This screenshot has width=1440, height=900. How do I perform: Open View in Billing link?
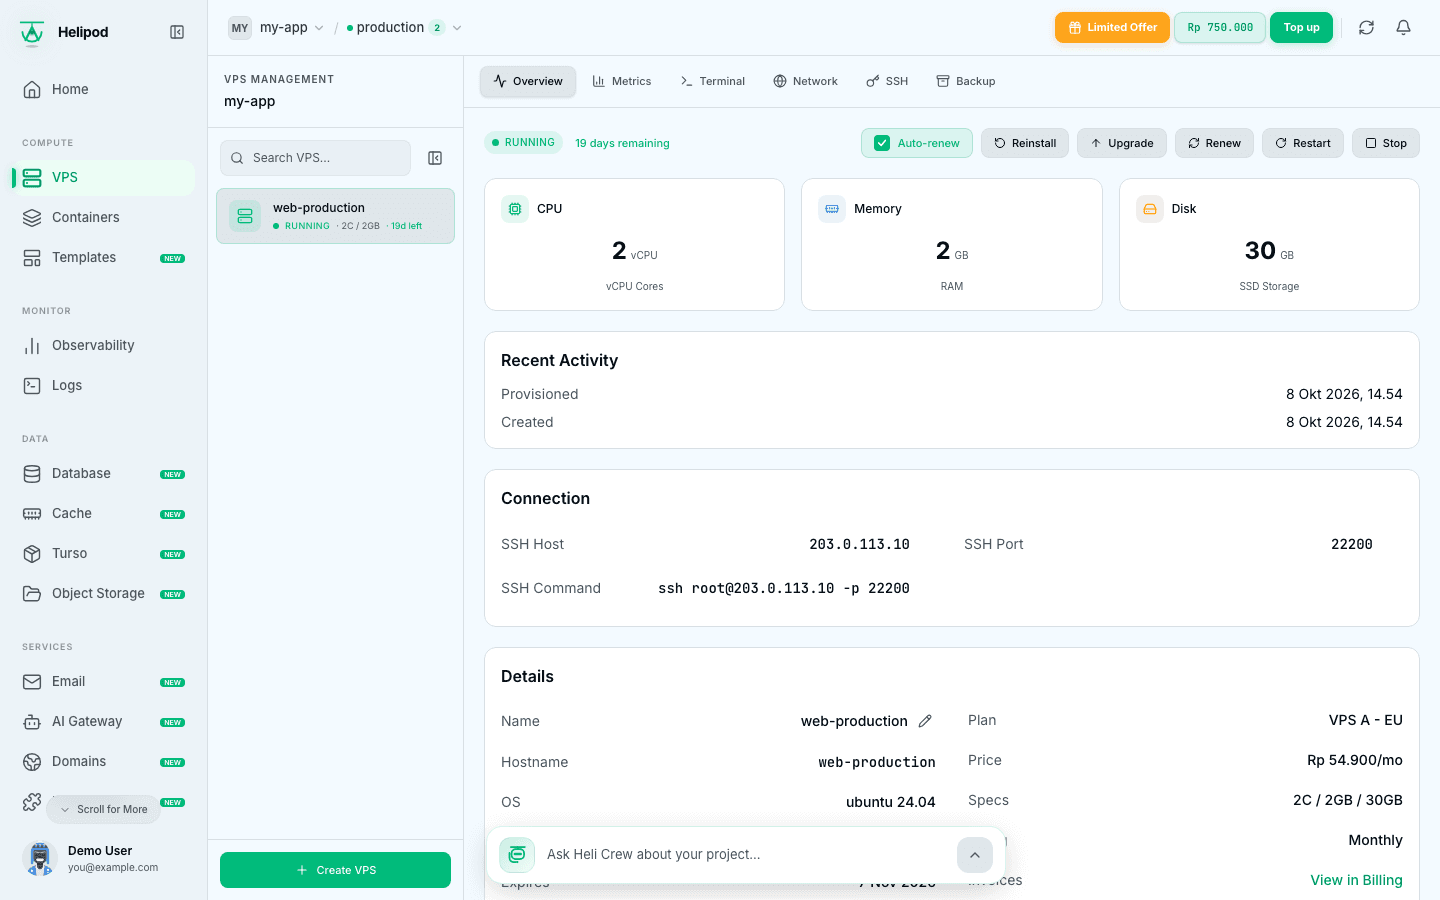coord(1356,880)
